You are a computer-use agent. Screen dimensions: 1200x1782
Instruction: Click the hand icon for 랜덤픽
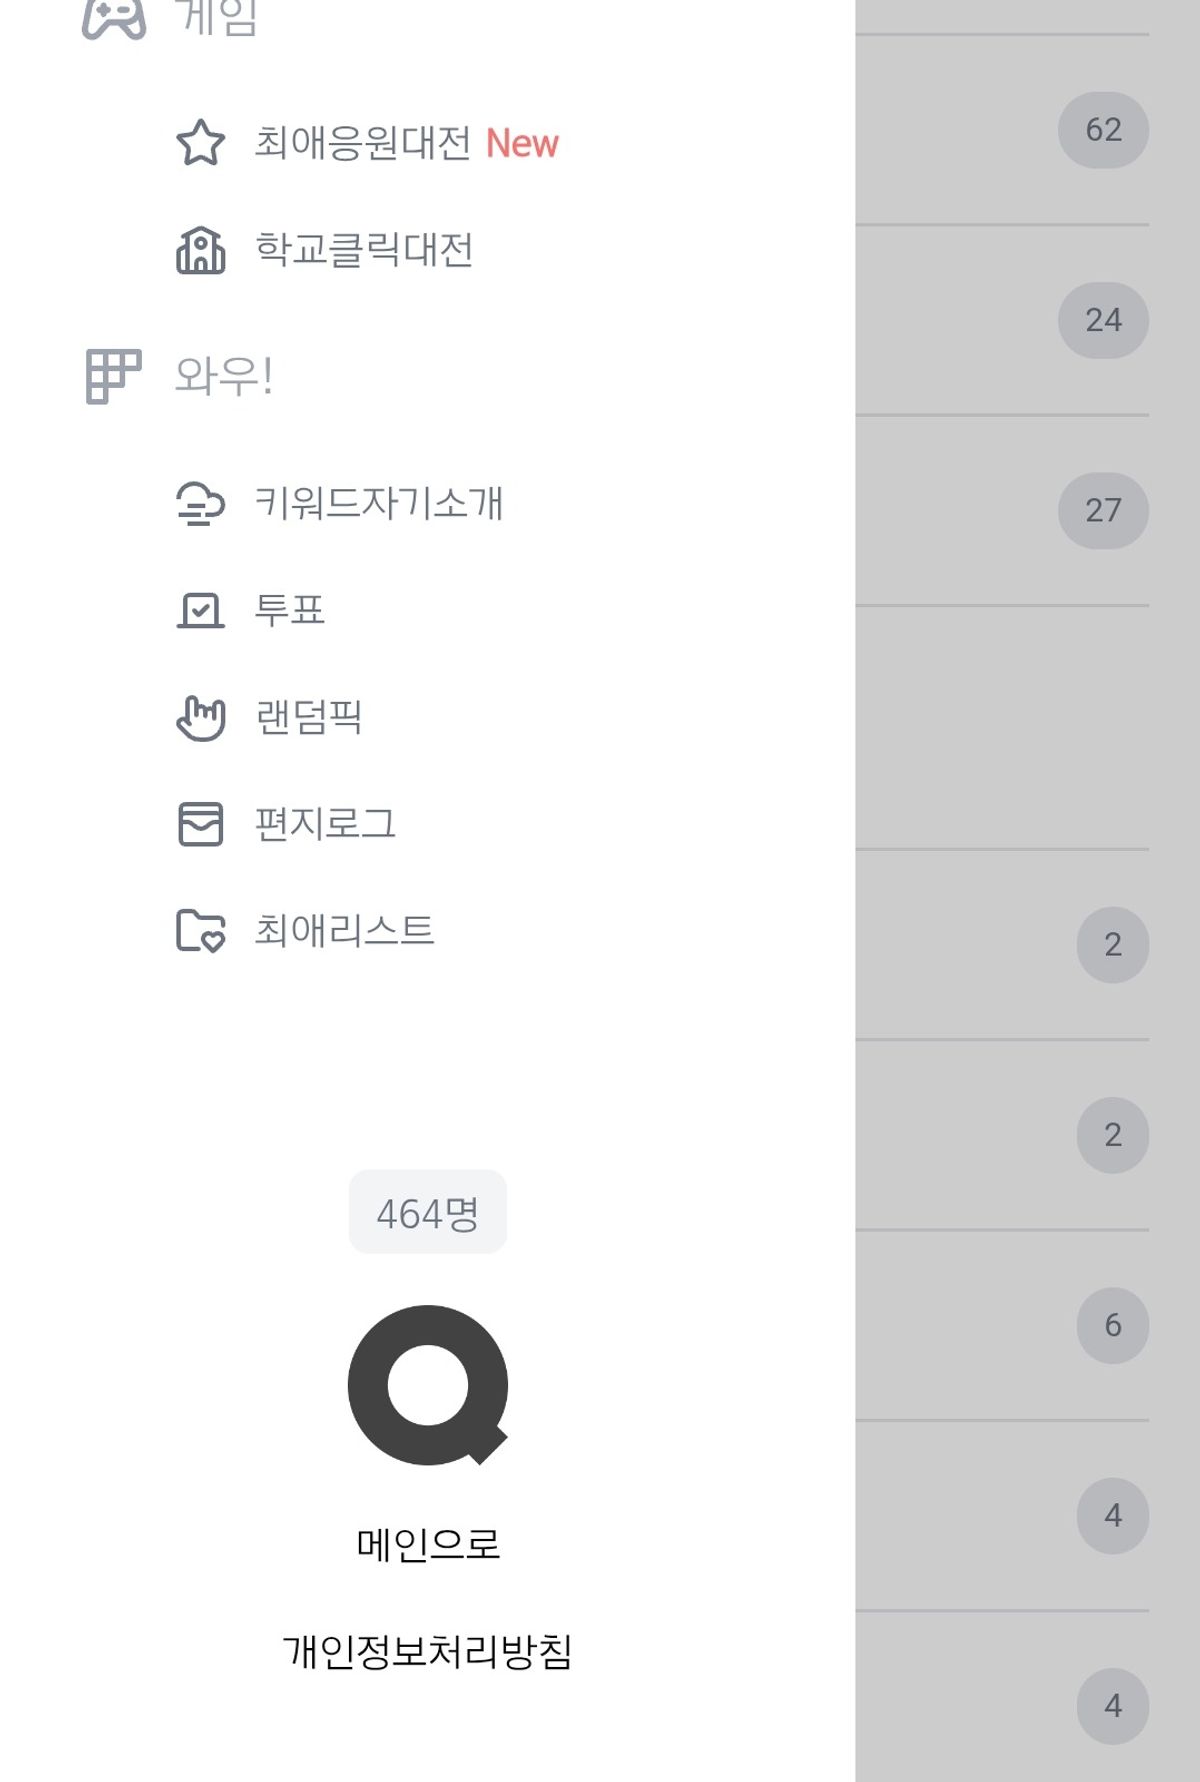tap(200, 717)
